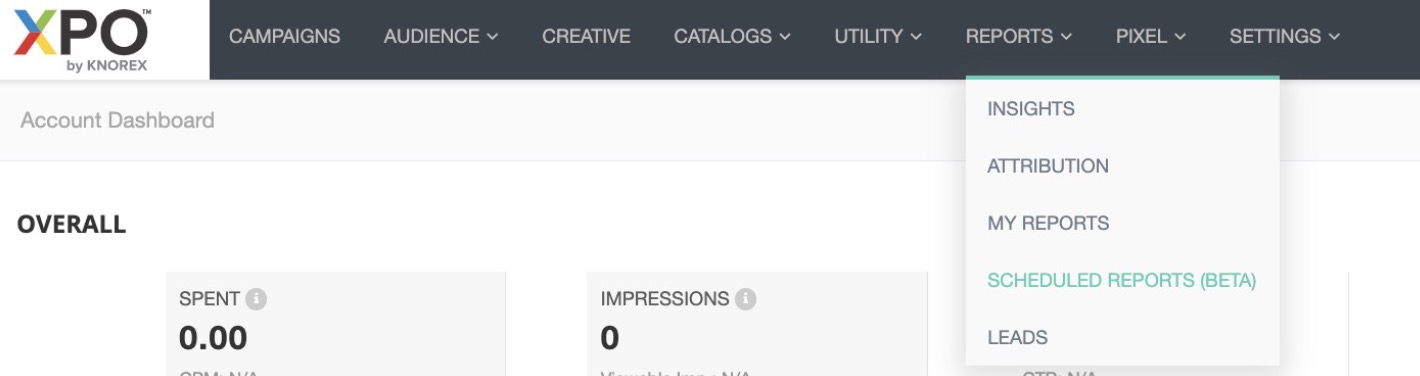Select SCHEDULED REPORTS (BETA) option
Screen dimensions: 1420x376
(x=1122, y=280)
